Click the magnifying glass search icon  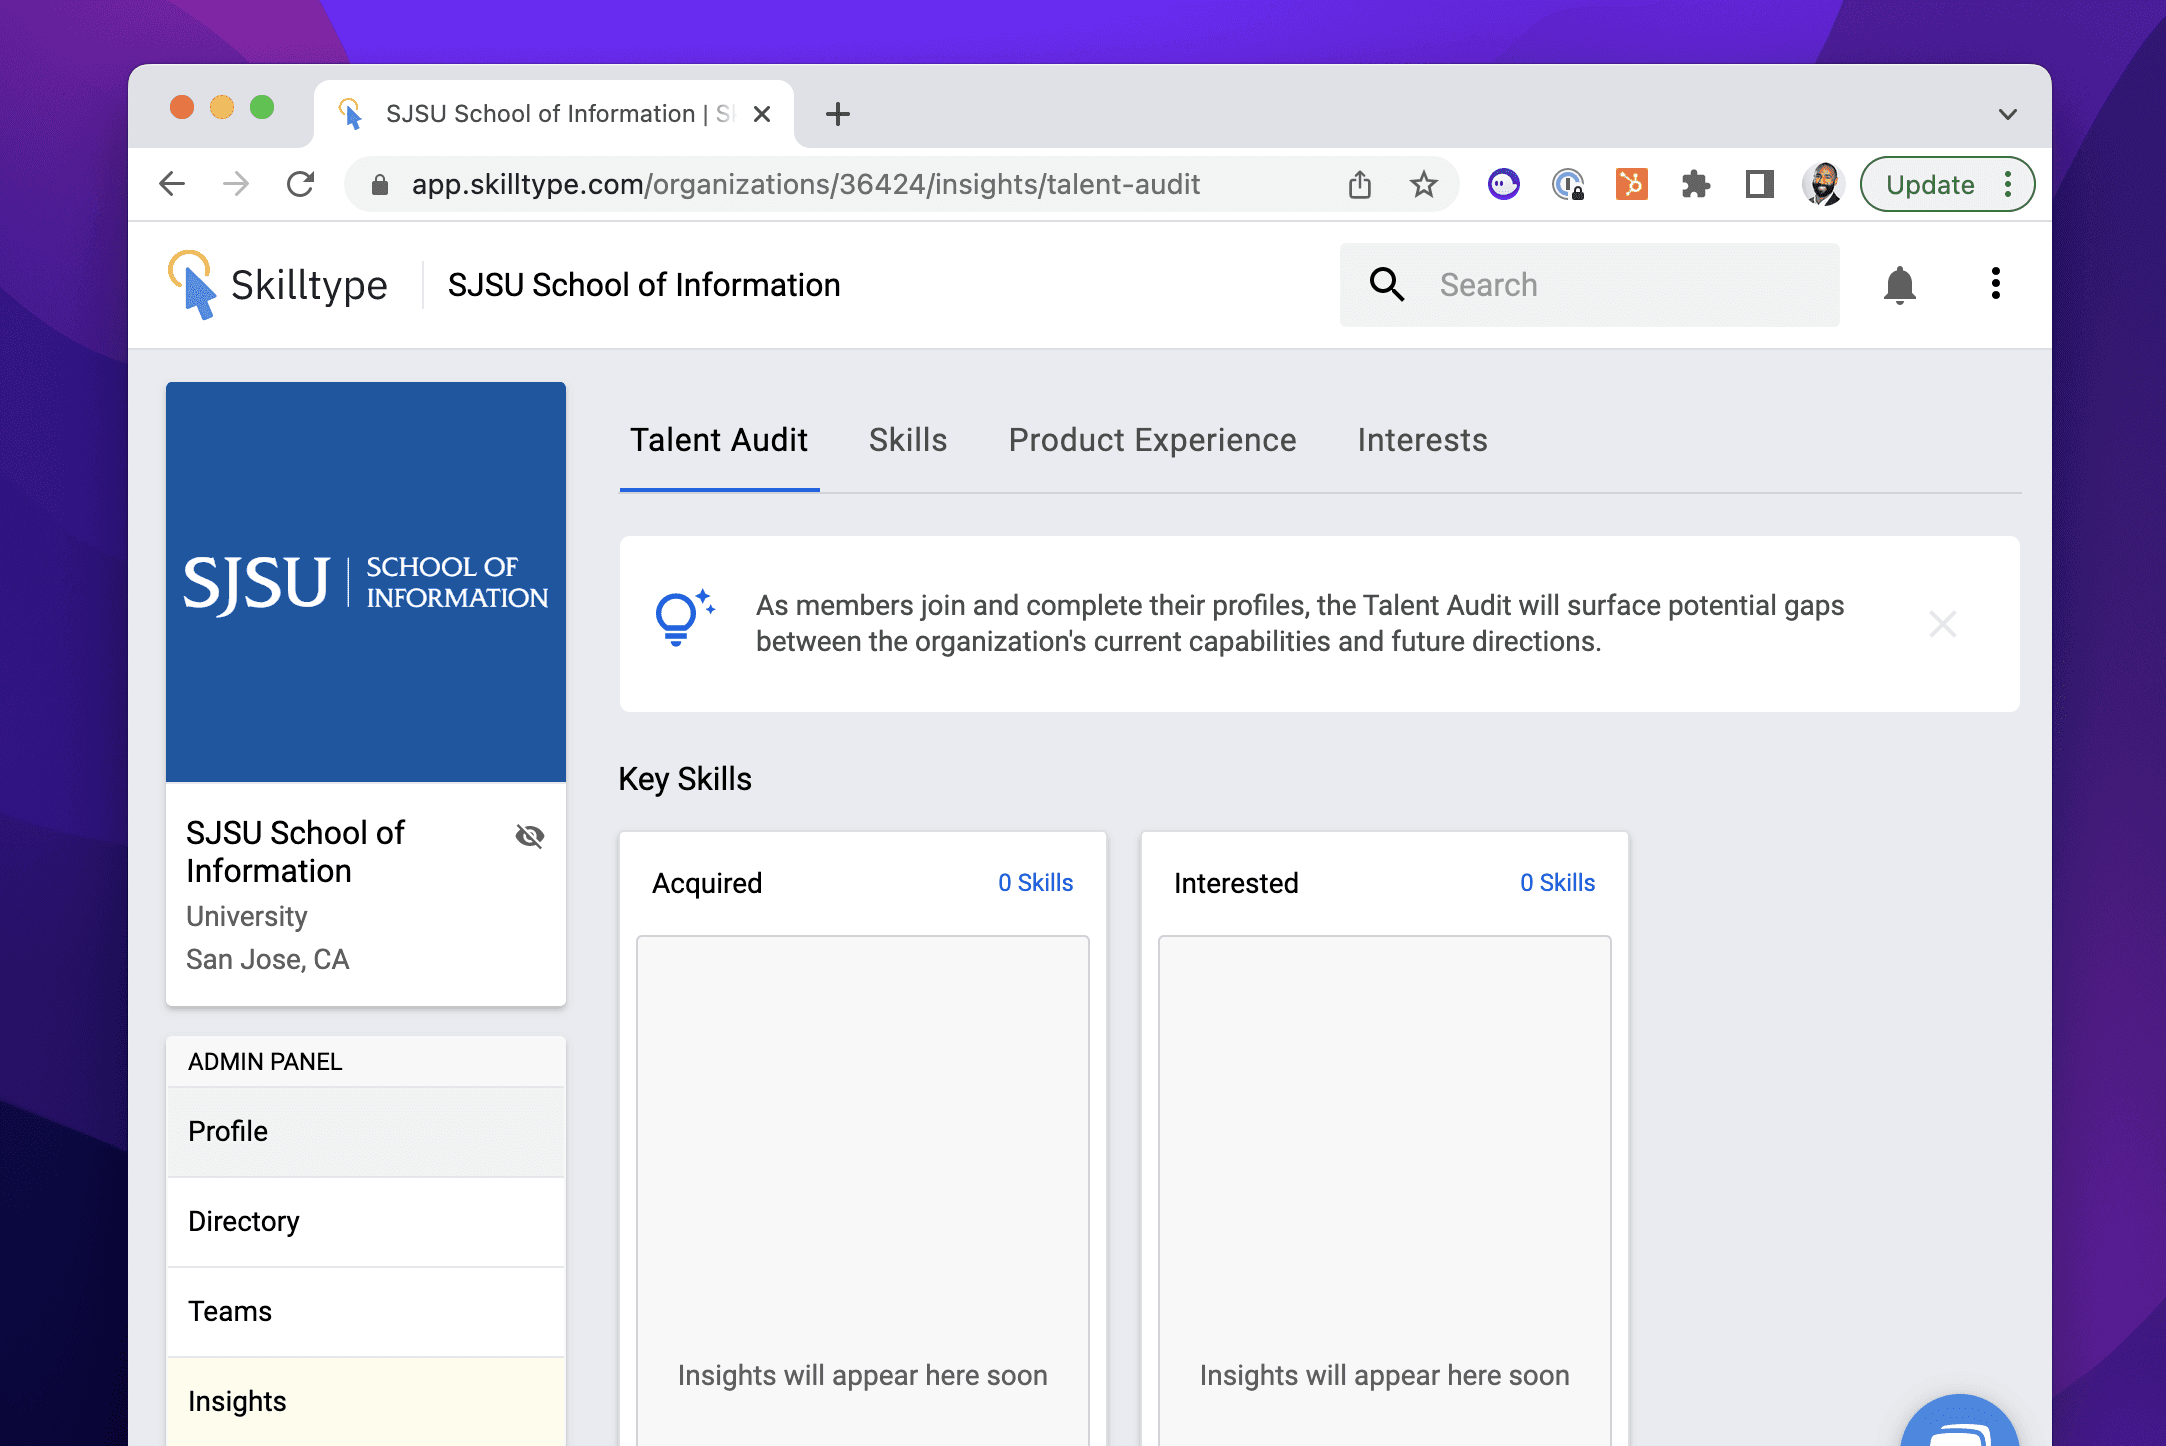click(1386, 285)
